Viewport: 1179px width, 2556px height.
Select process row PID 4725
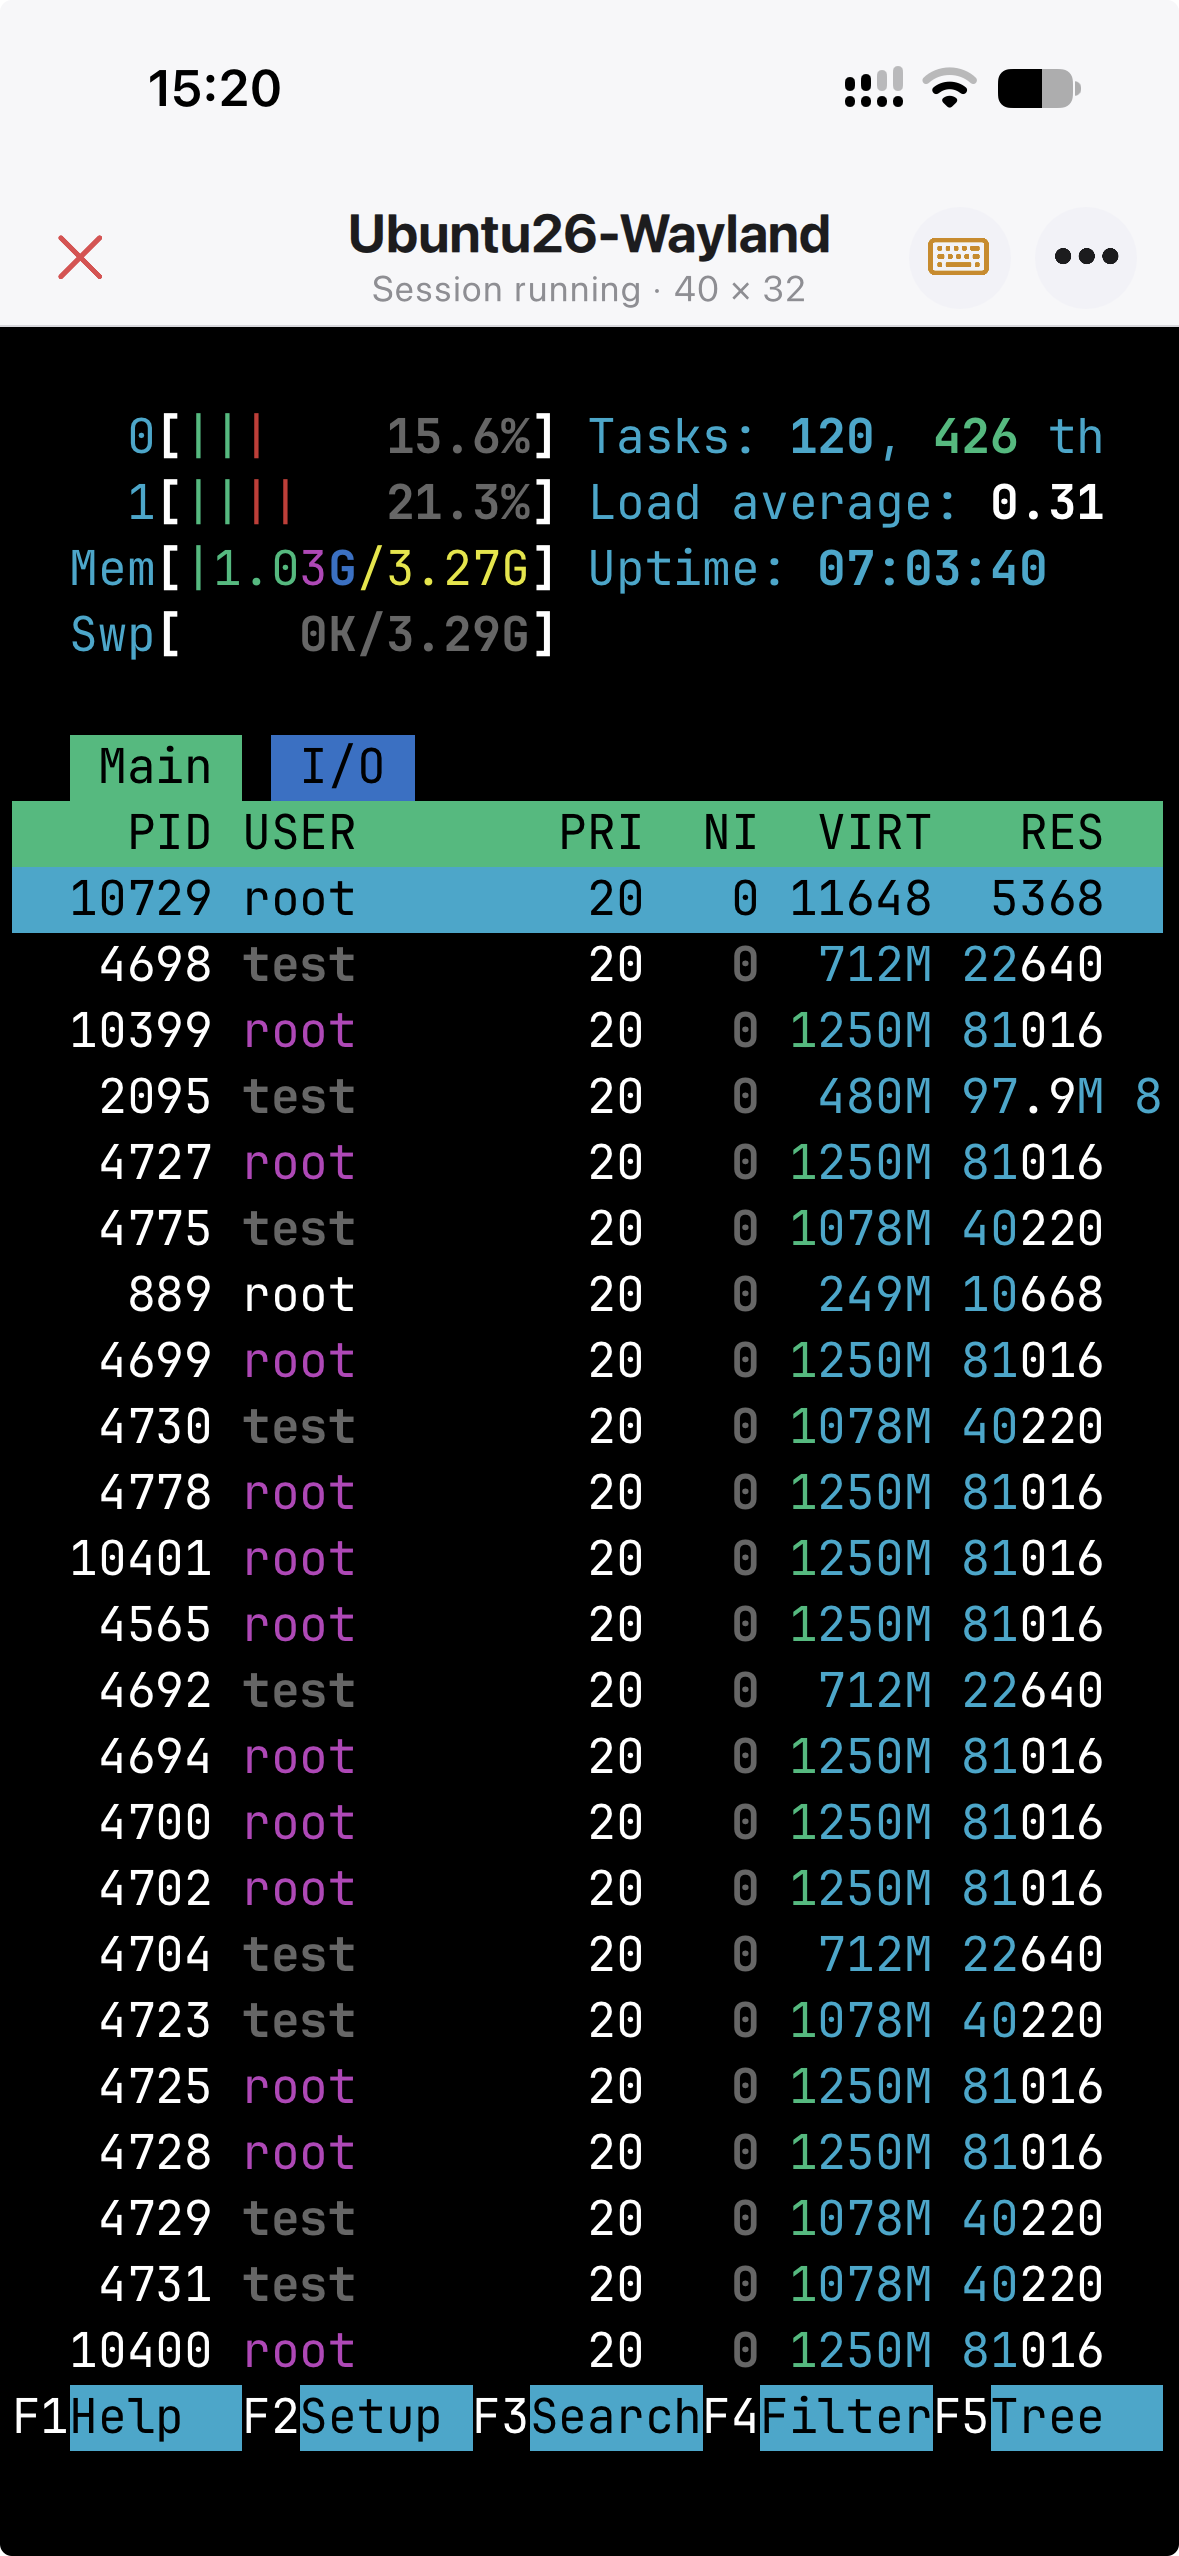pos(587,2087)
